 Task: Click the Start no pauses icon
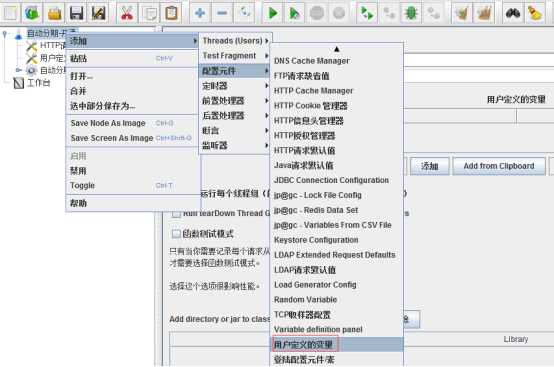pyautogui.click(x=295, y=13)
